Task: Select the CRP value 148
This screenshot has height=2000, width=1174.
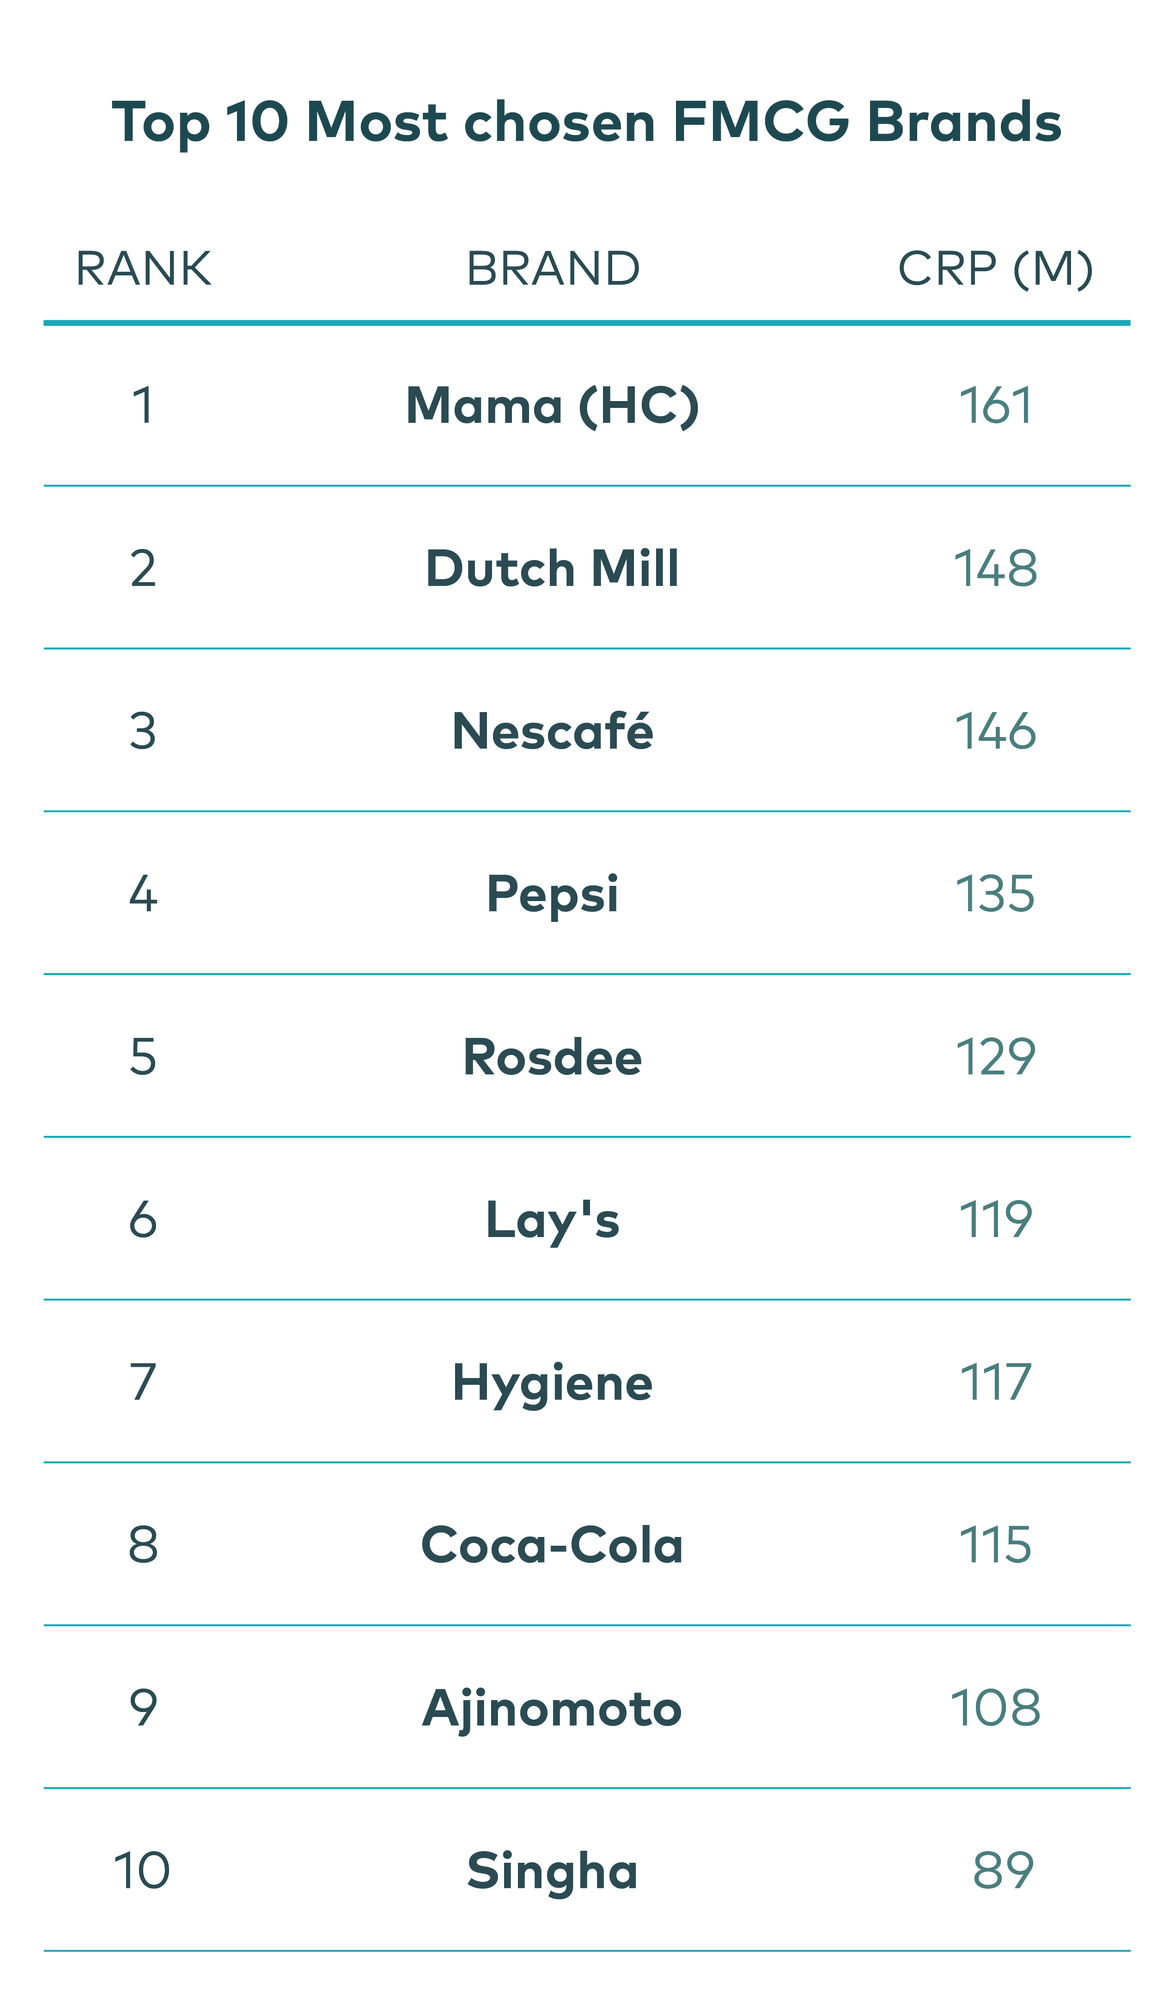Action: pyautogui.click(x=995, y=569)
